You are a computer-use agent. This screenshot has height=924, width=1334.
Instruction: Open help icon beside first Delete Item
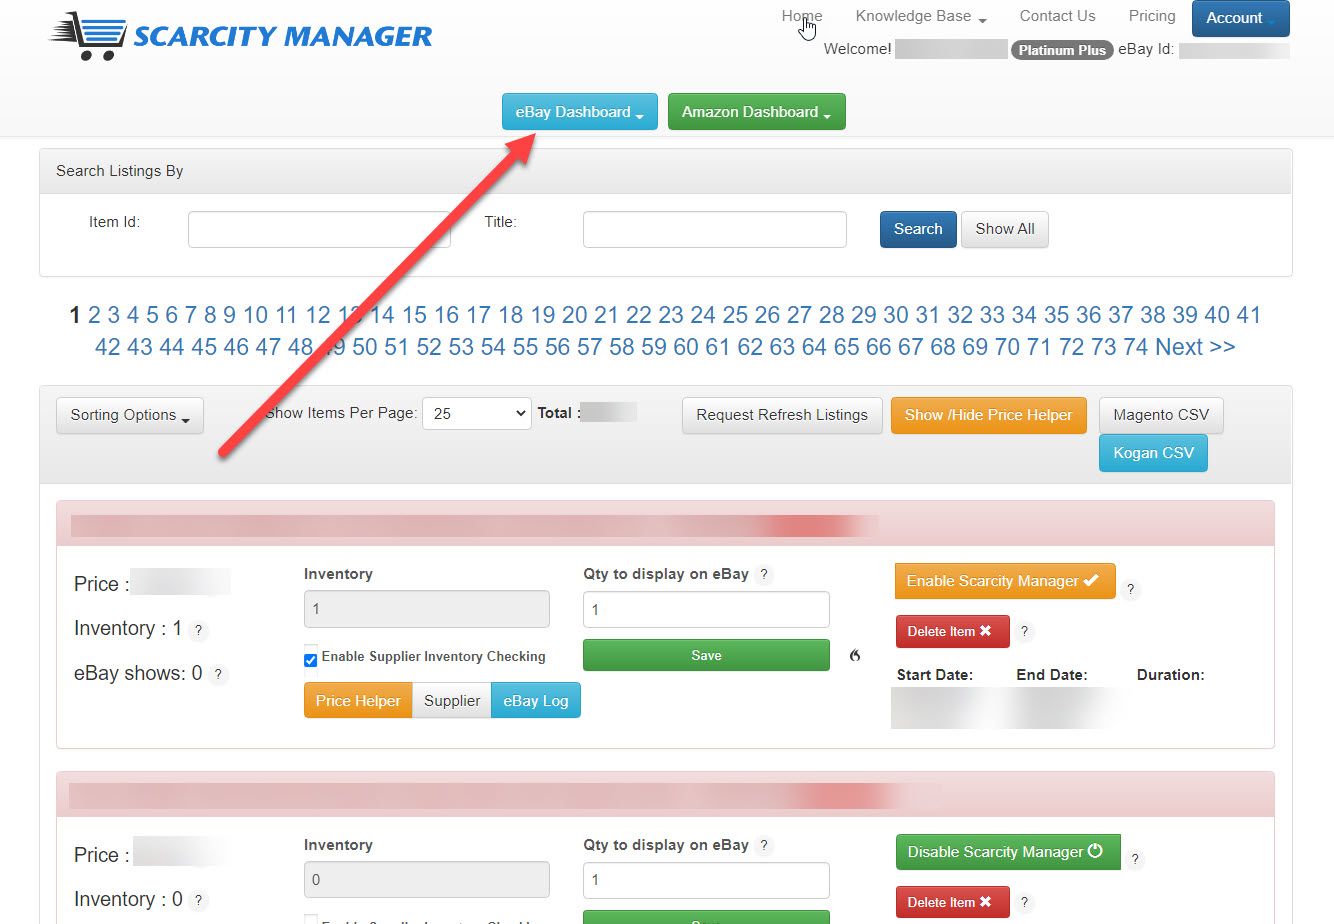1024,631
